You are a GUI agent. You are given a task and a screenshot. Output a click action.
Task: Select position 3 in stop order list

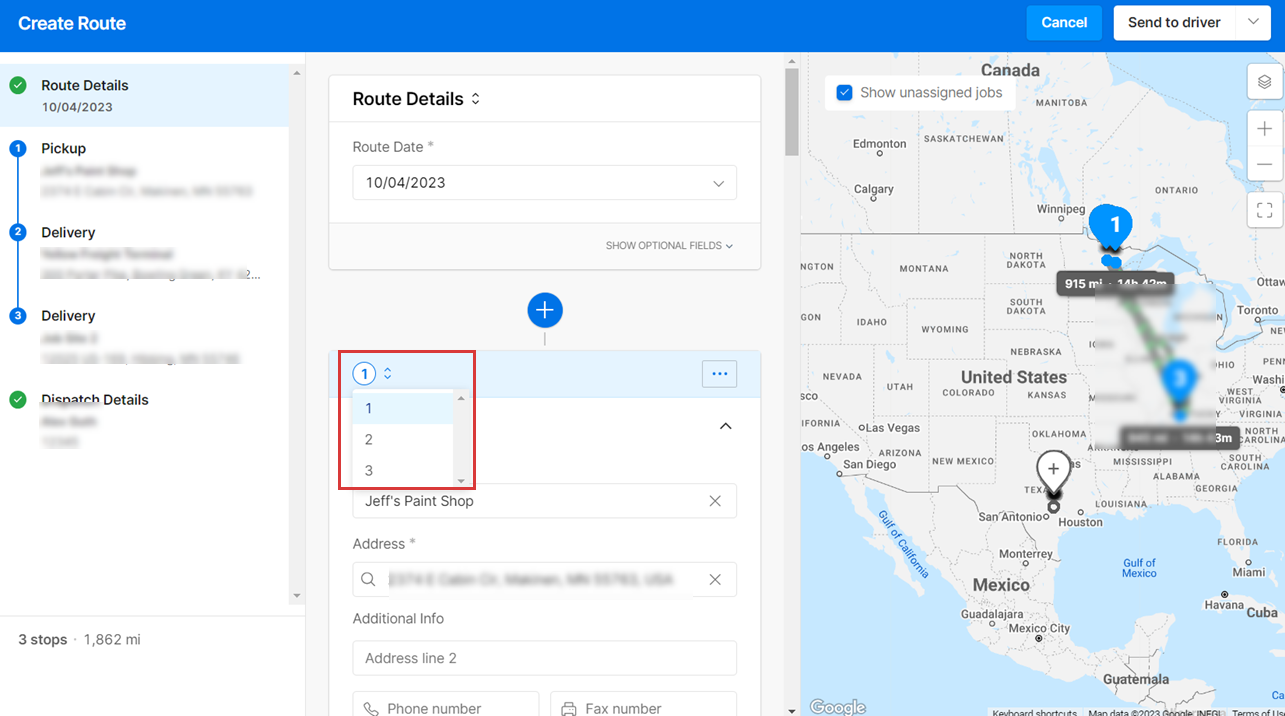coord(369,471)
